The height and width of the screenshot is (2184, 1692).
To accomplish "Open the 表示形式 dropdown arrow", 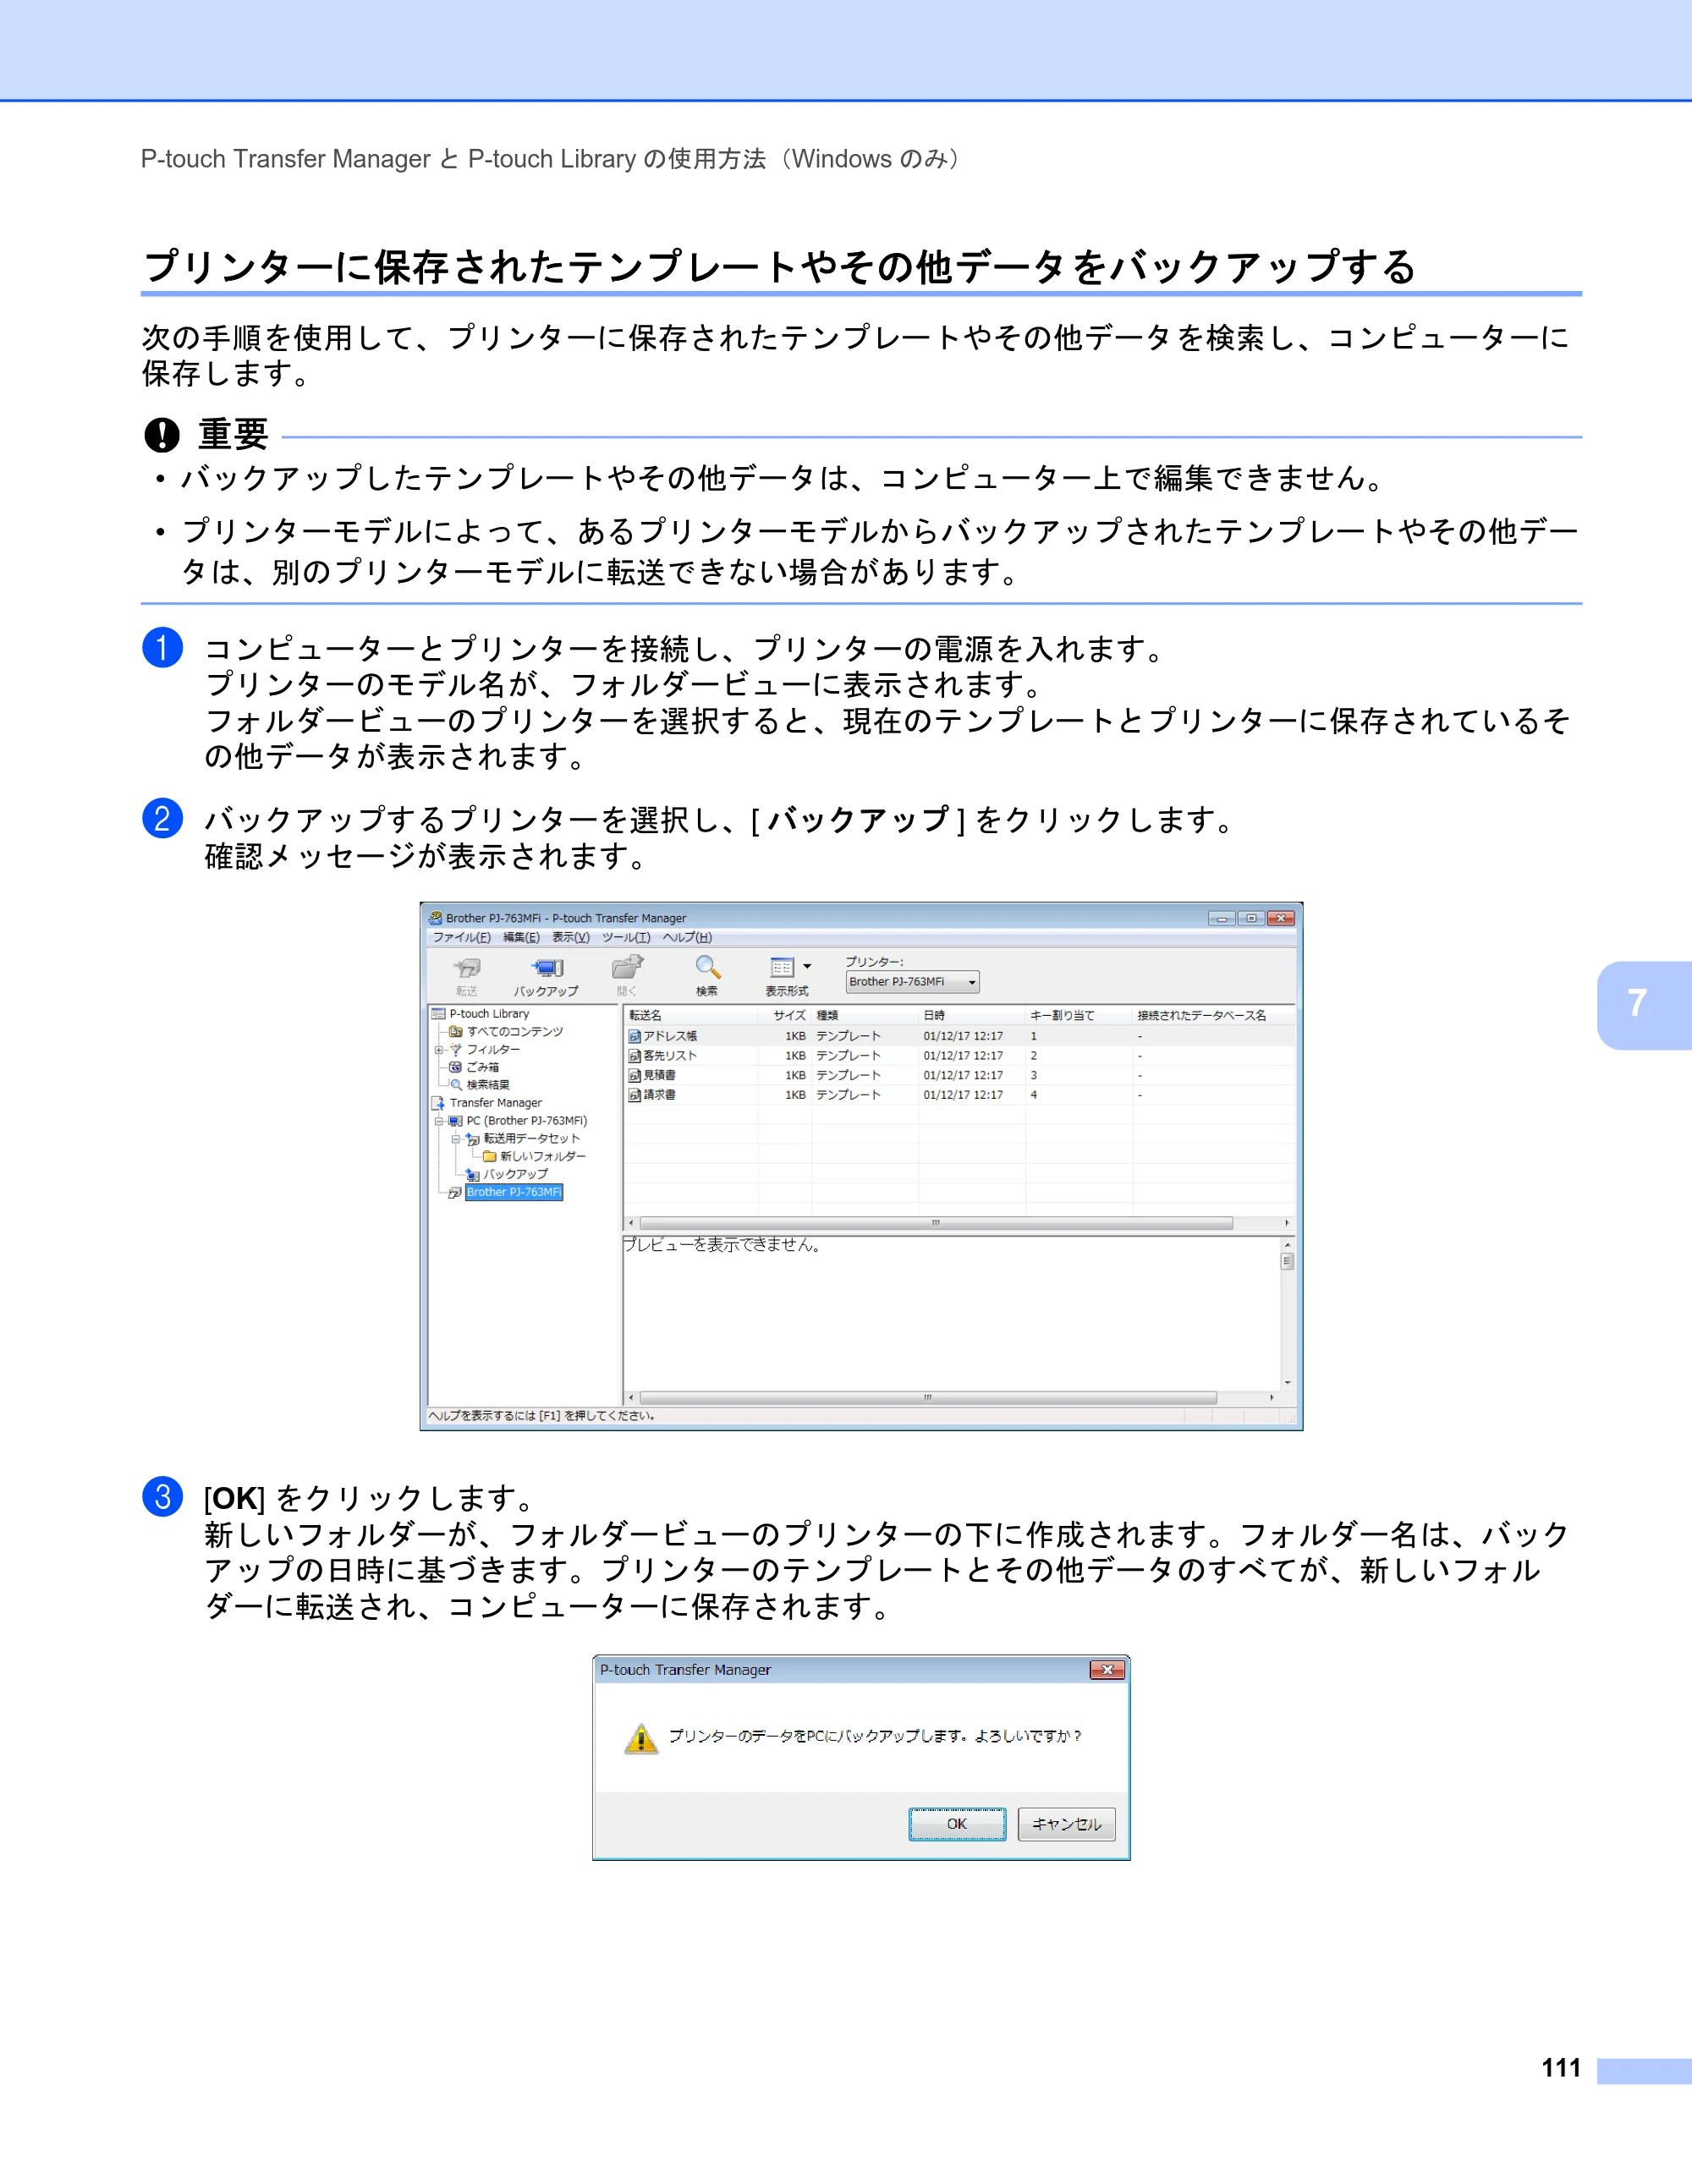I will [807, 967].
